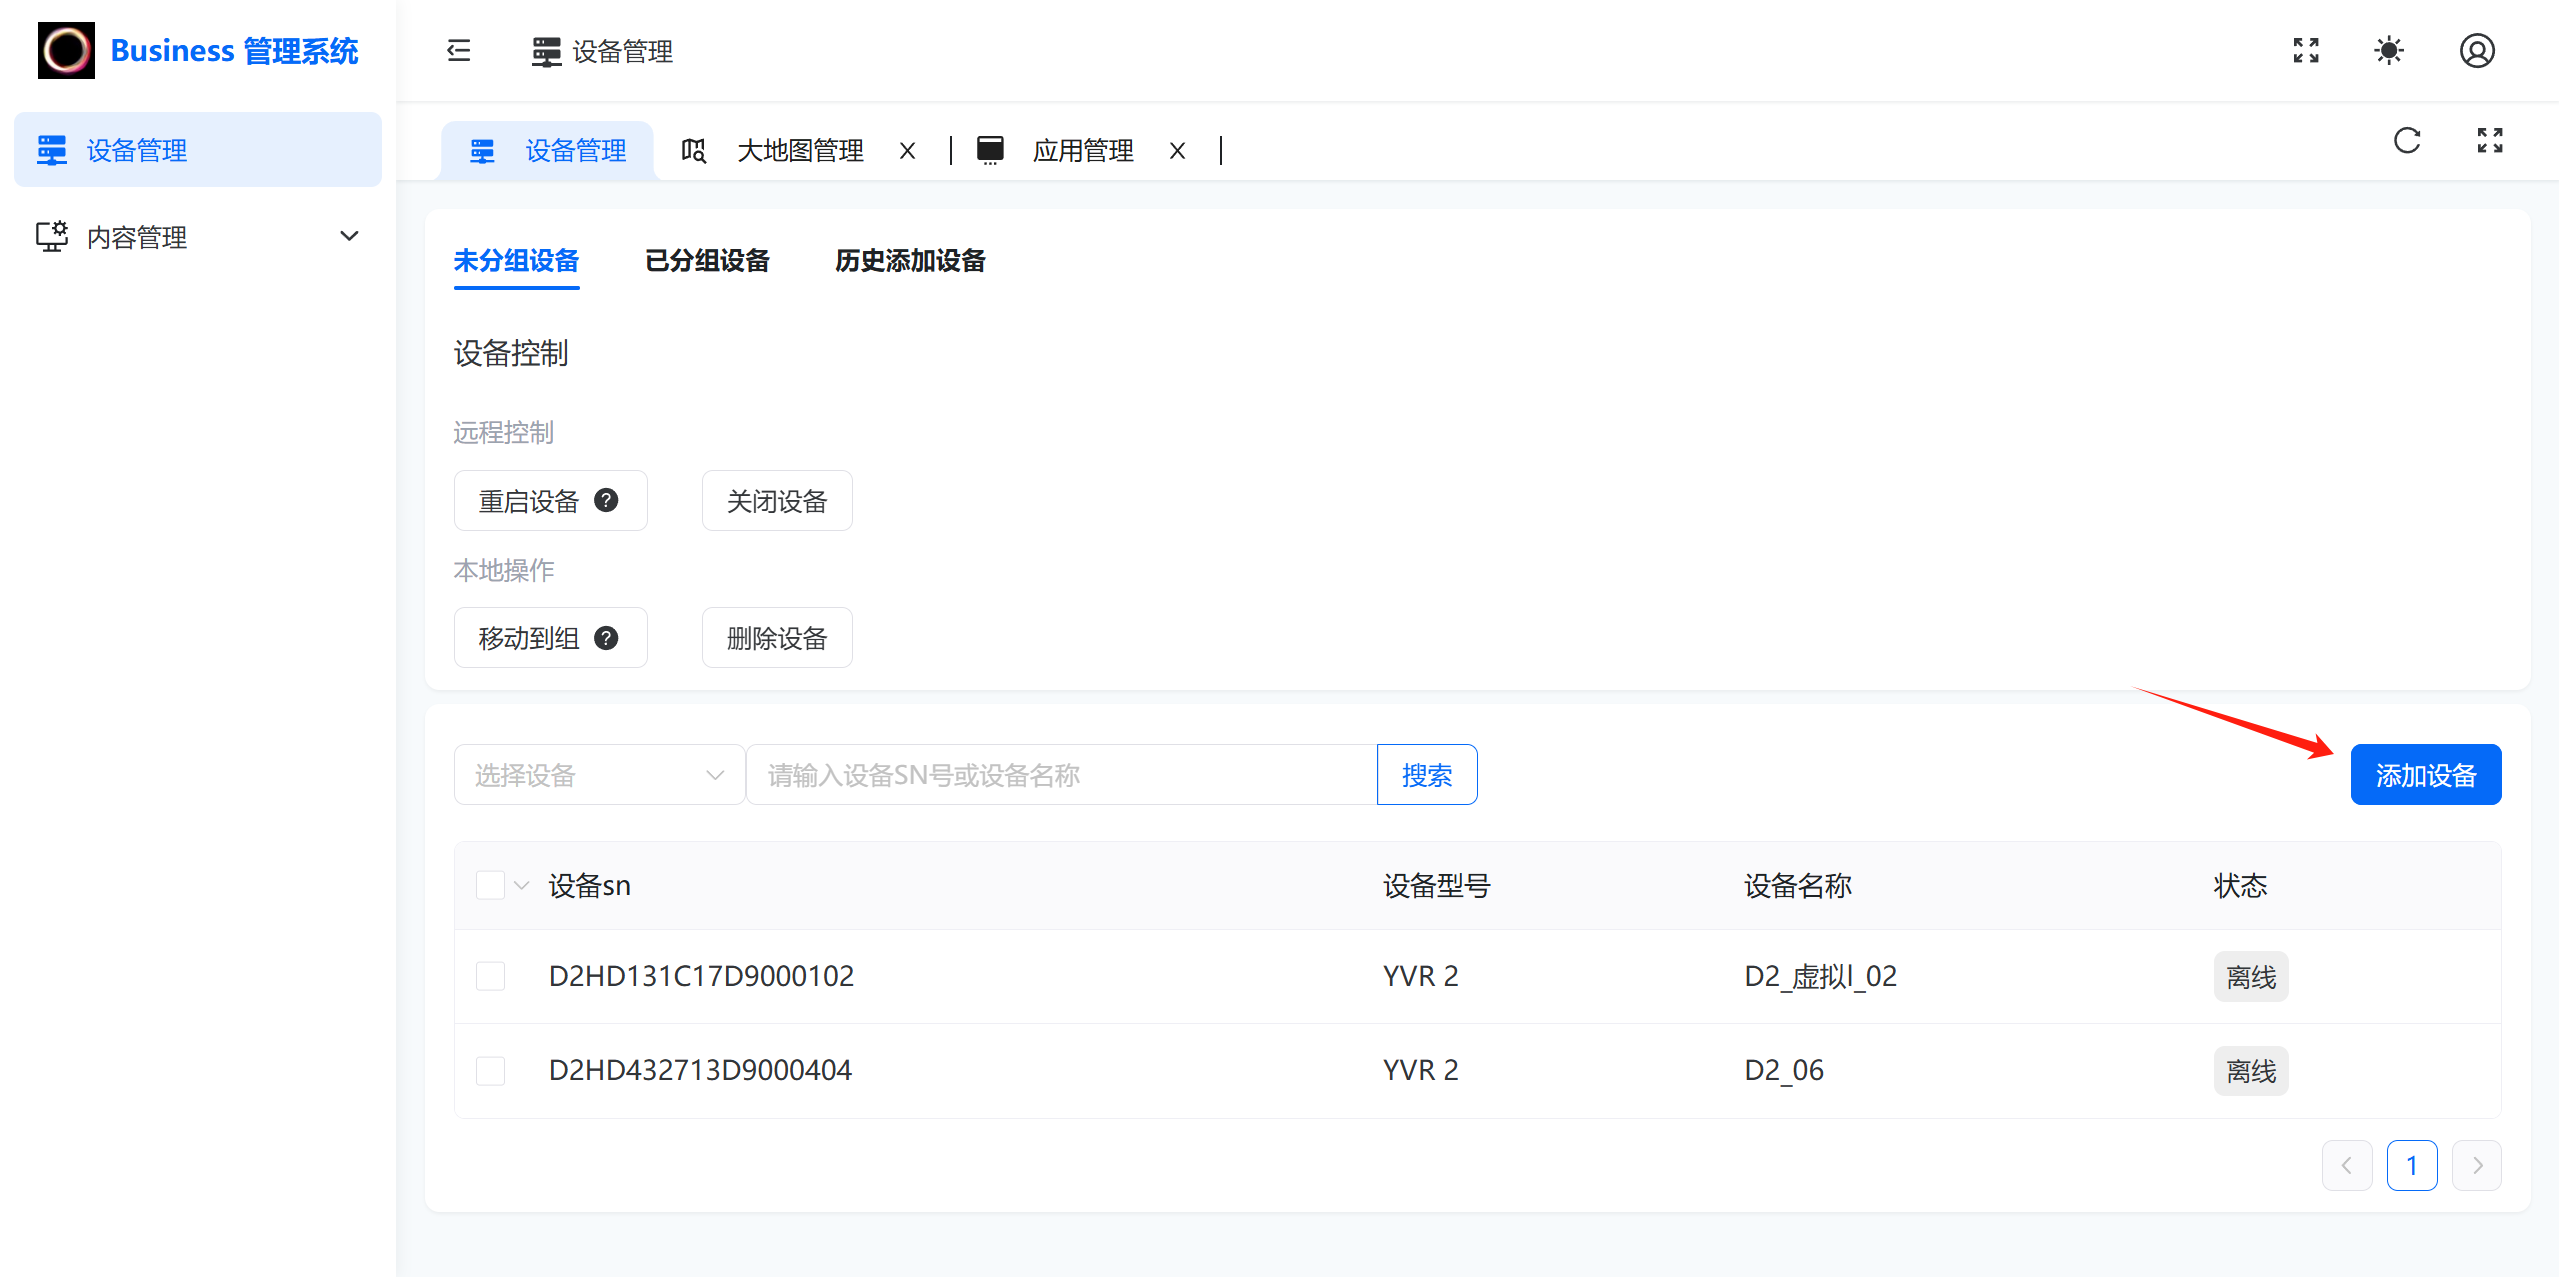This screenshot has height=1277, width=2559.
Task: Click the 添加设备 button
Action: point(2424,775)
